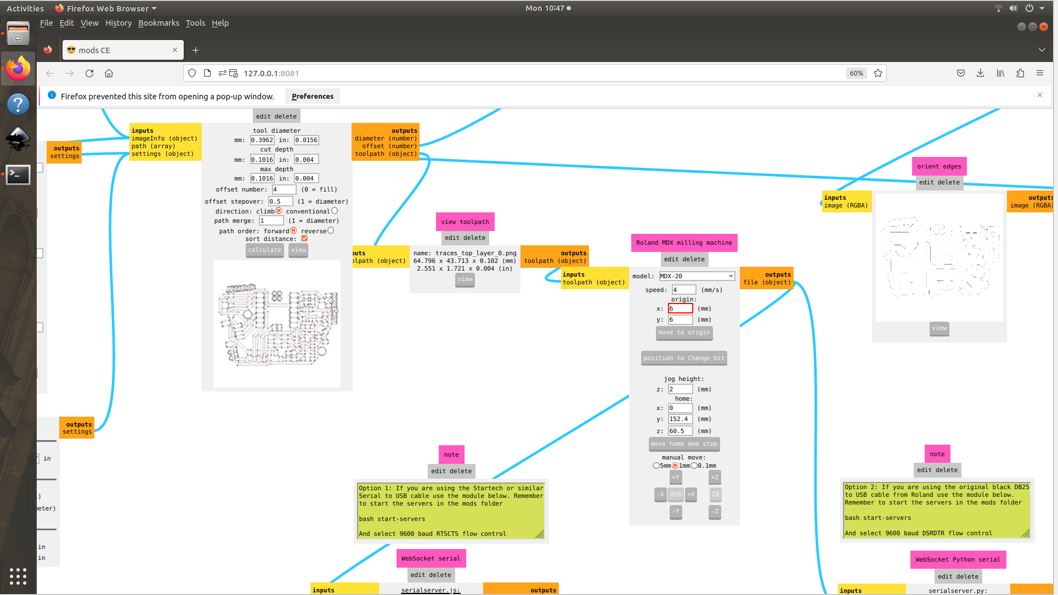The height and width of the screenshot is (595, 1058).
Task: Click move to origin button
Action: [684, 333]
